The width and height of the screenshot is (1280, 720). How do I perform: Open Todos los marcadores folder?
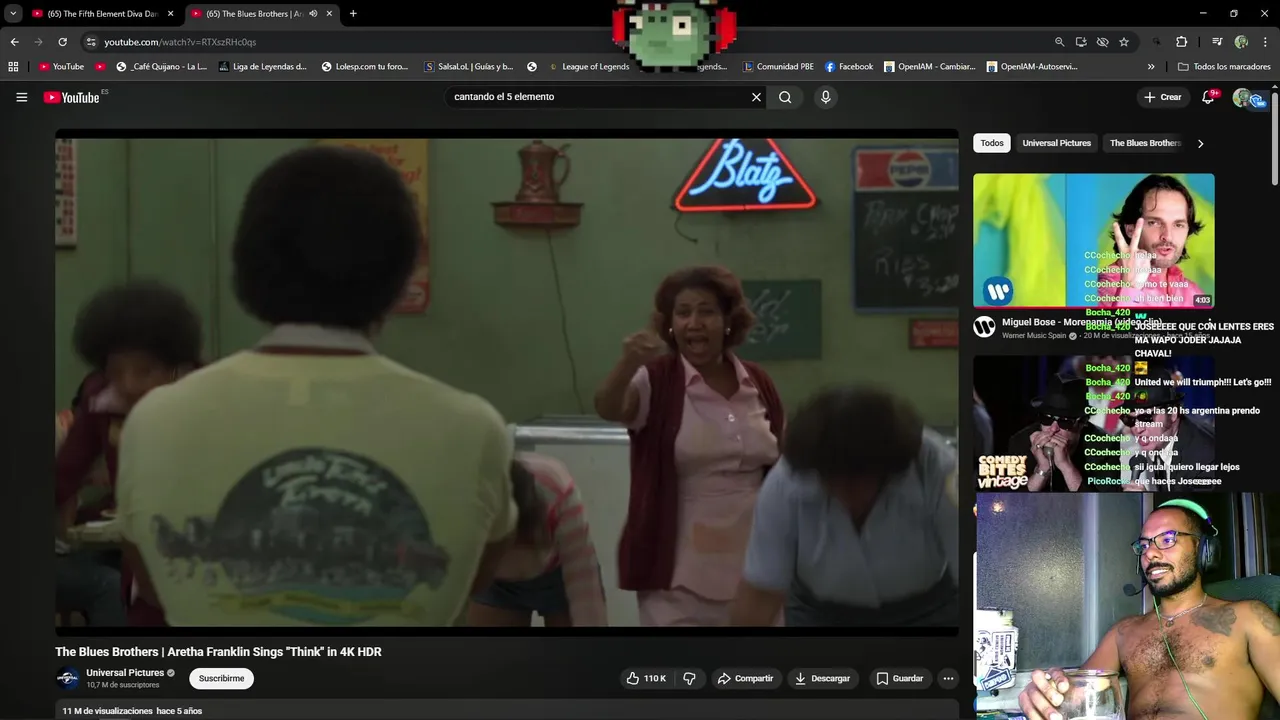coord(1224,67)
